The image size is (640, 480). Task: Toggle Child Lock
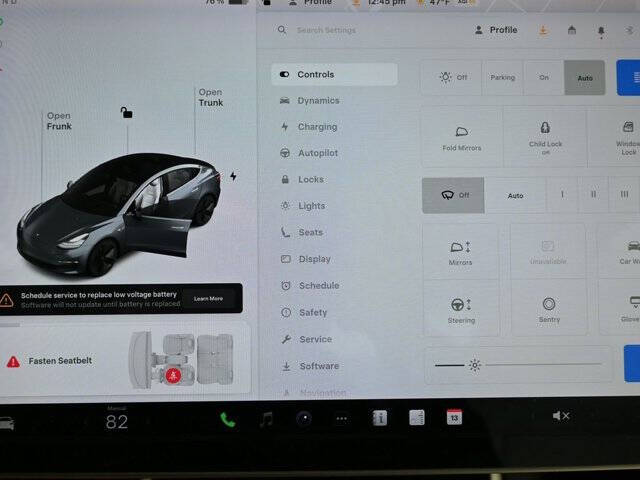545,138
